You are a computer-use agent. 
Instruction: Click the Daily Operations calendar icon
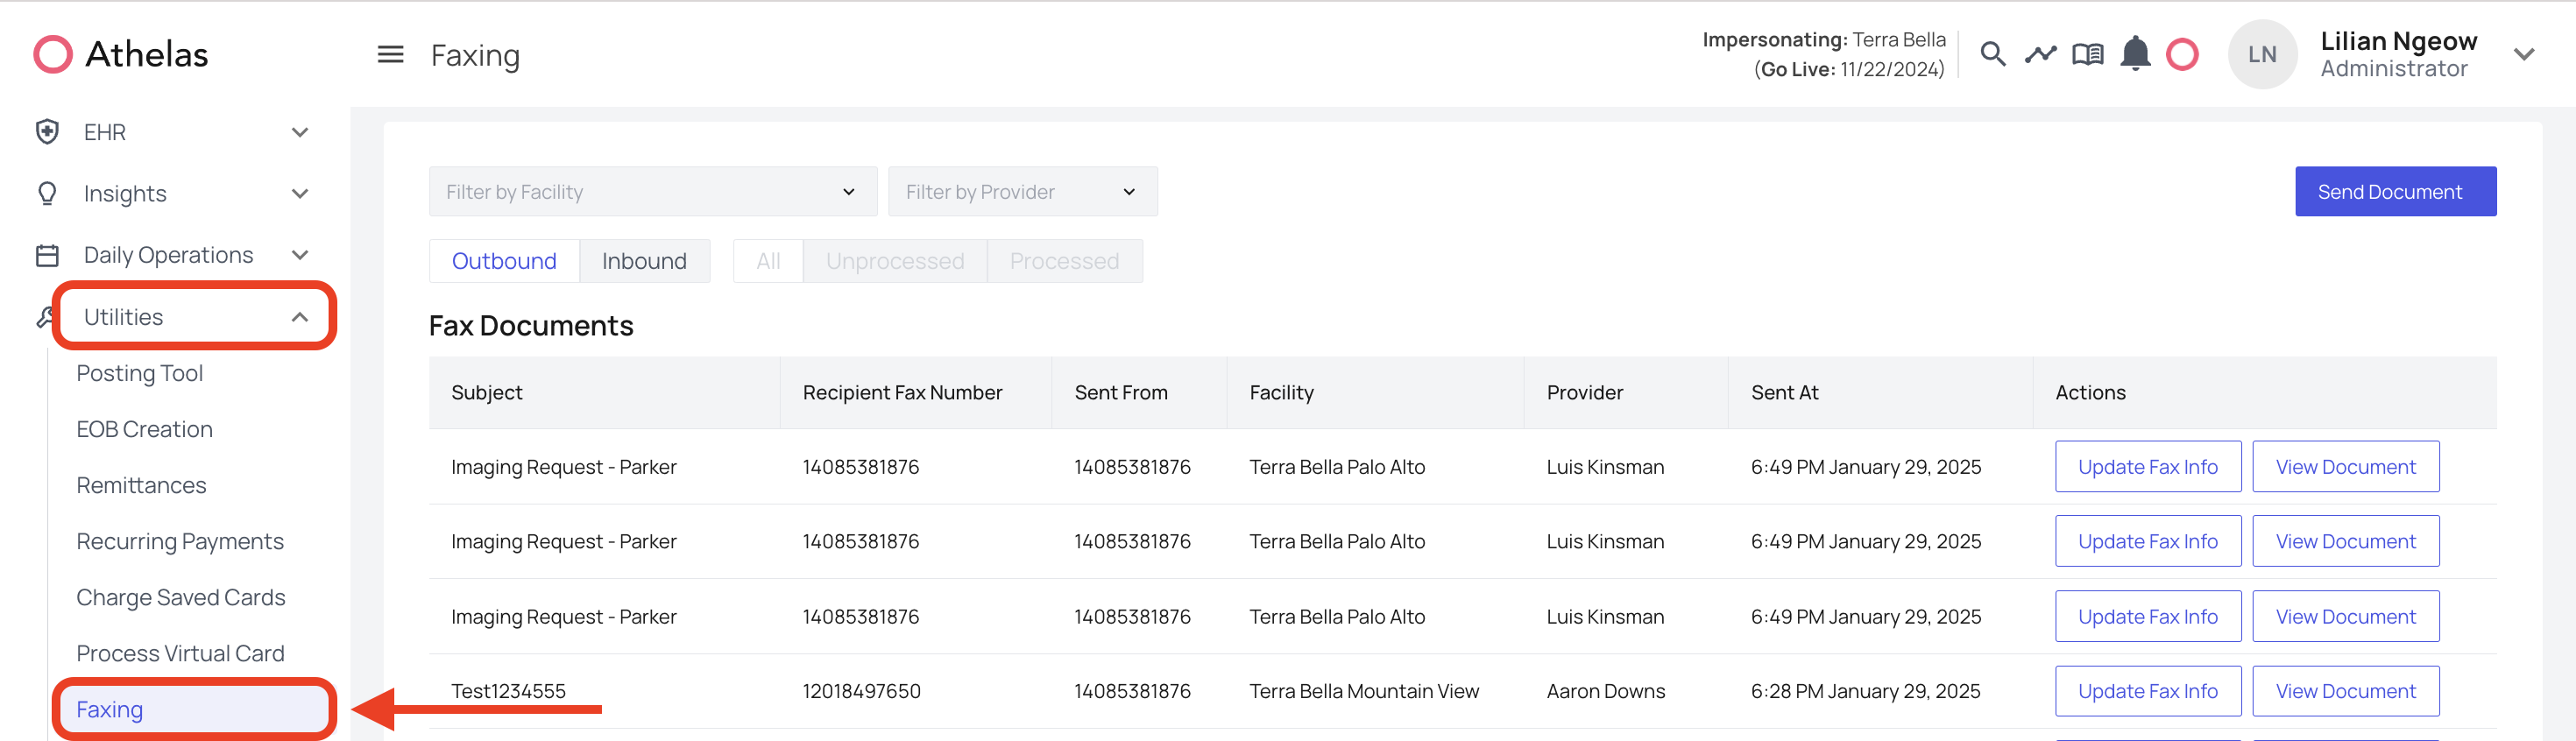point(47,255)
